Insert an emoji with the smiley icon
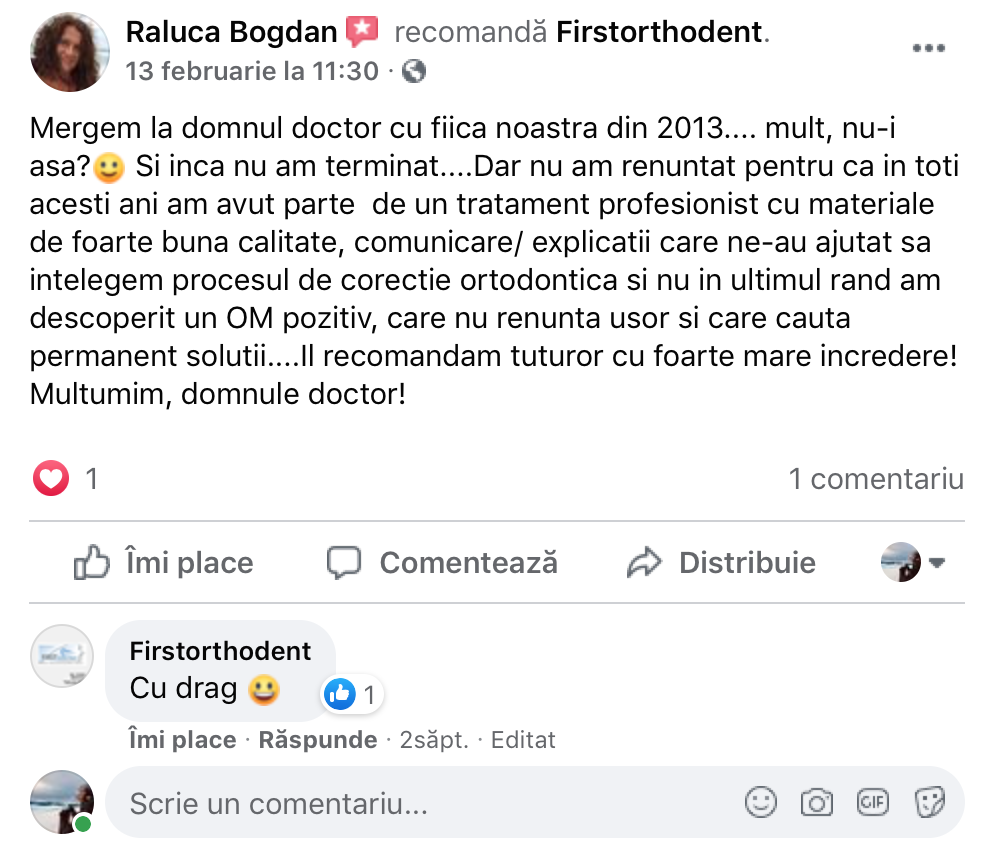 pos(761,802)
